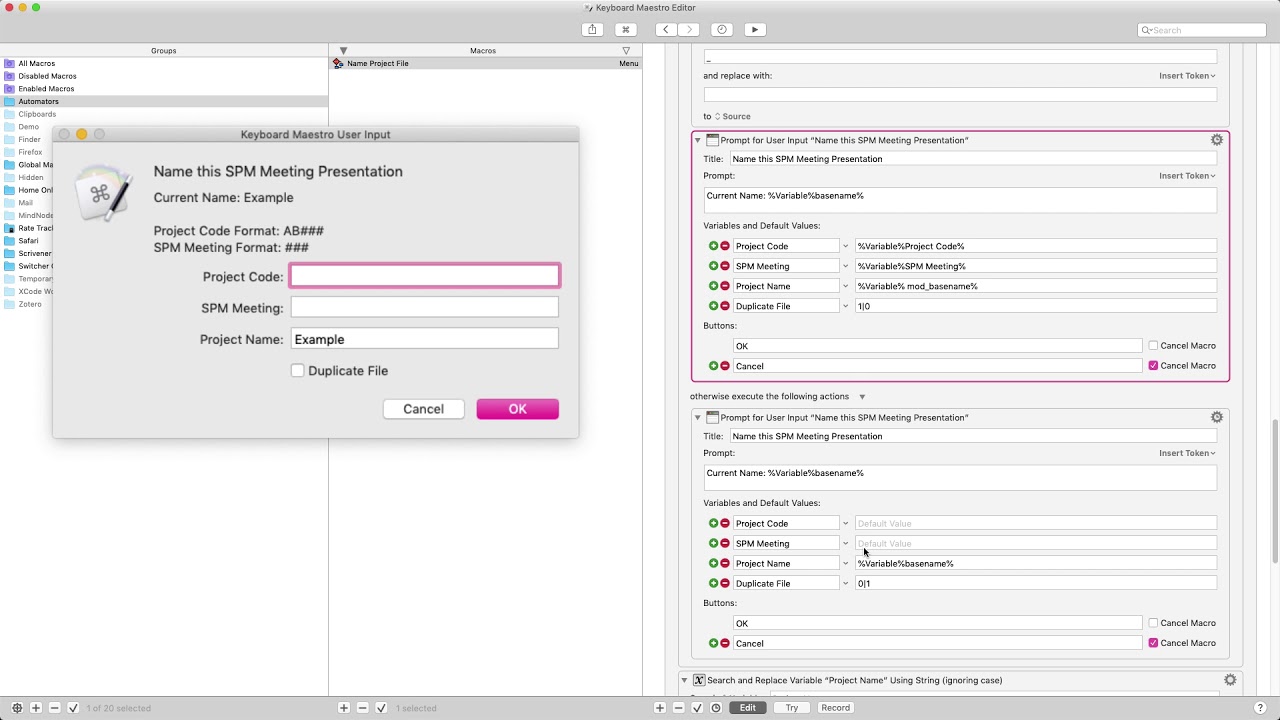Toggle action enable checkmark under editor
The width and height of the screenshot is (1280, 720).
point(697,708)
